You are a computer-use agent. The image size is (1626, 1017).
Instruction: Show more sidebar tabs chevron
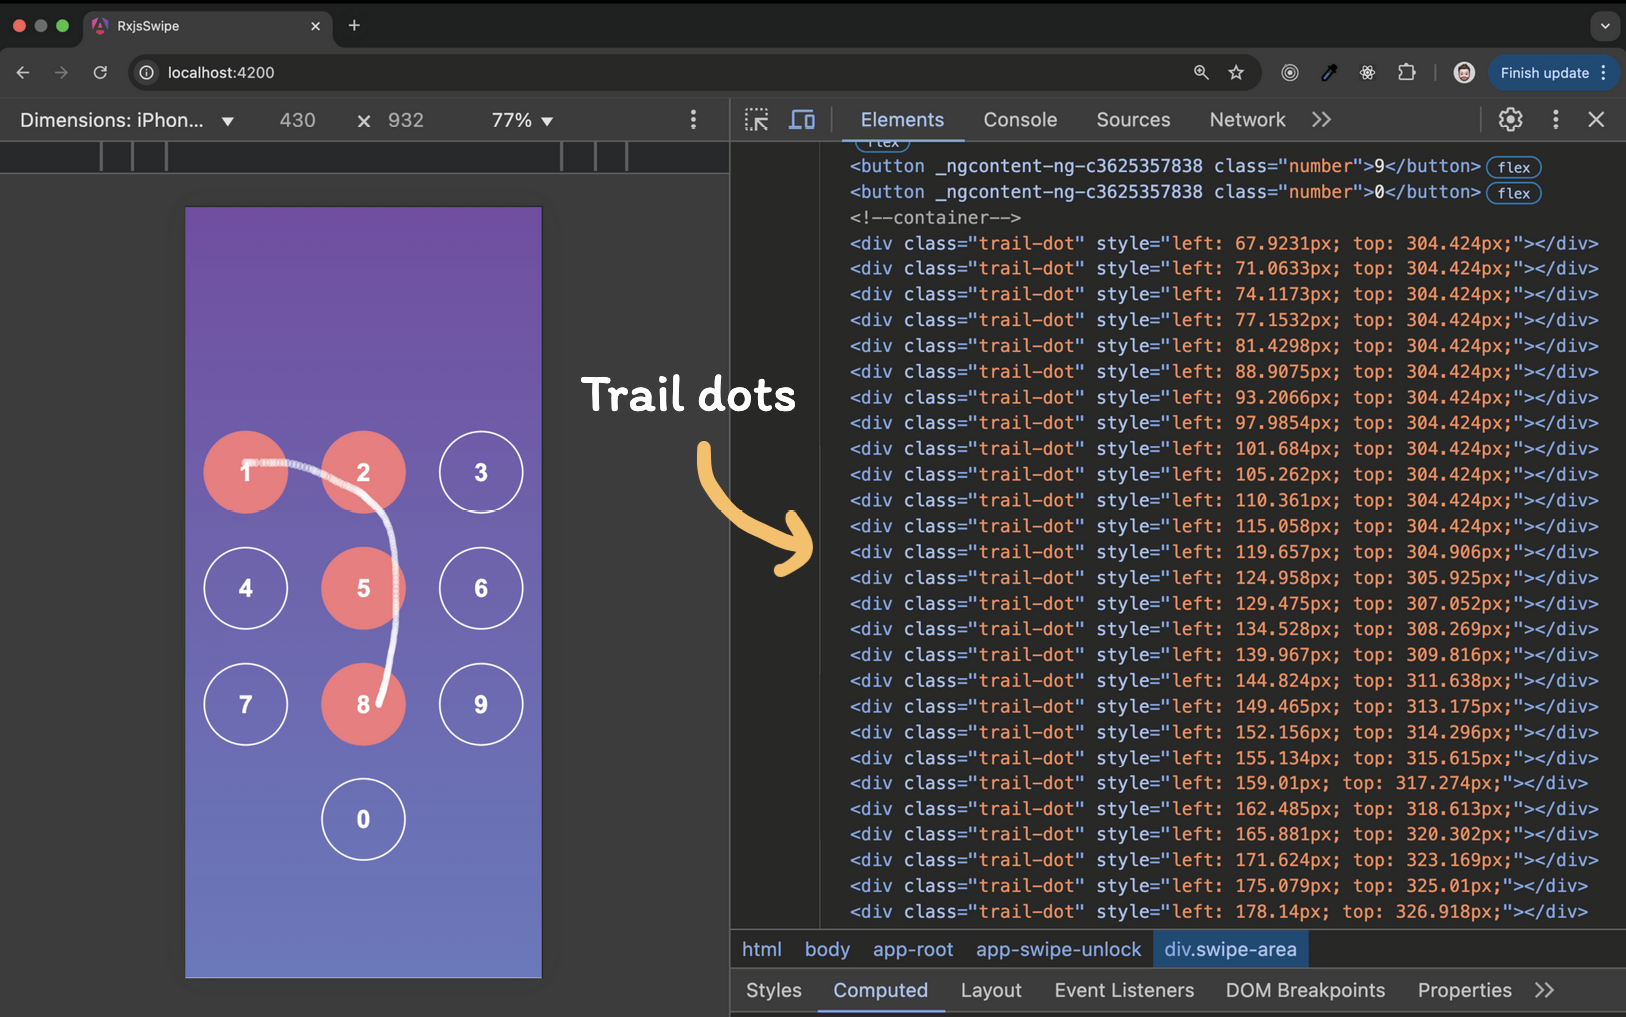pos(1544,990)
